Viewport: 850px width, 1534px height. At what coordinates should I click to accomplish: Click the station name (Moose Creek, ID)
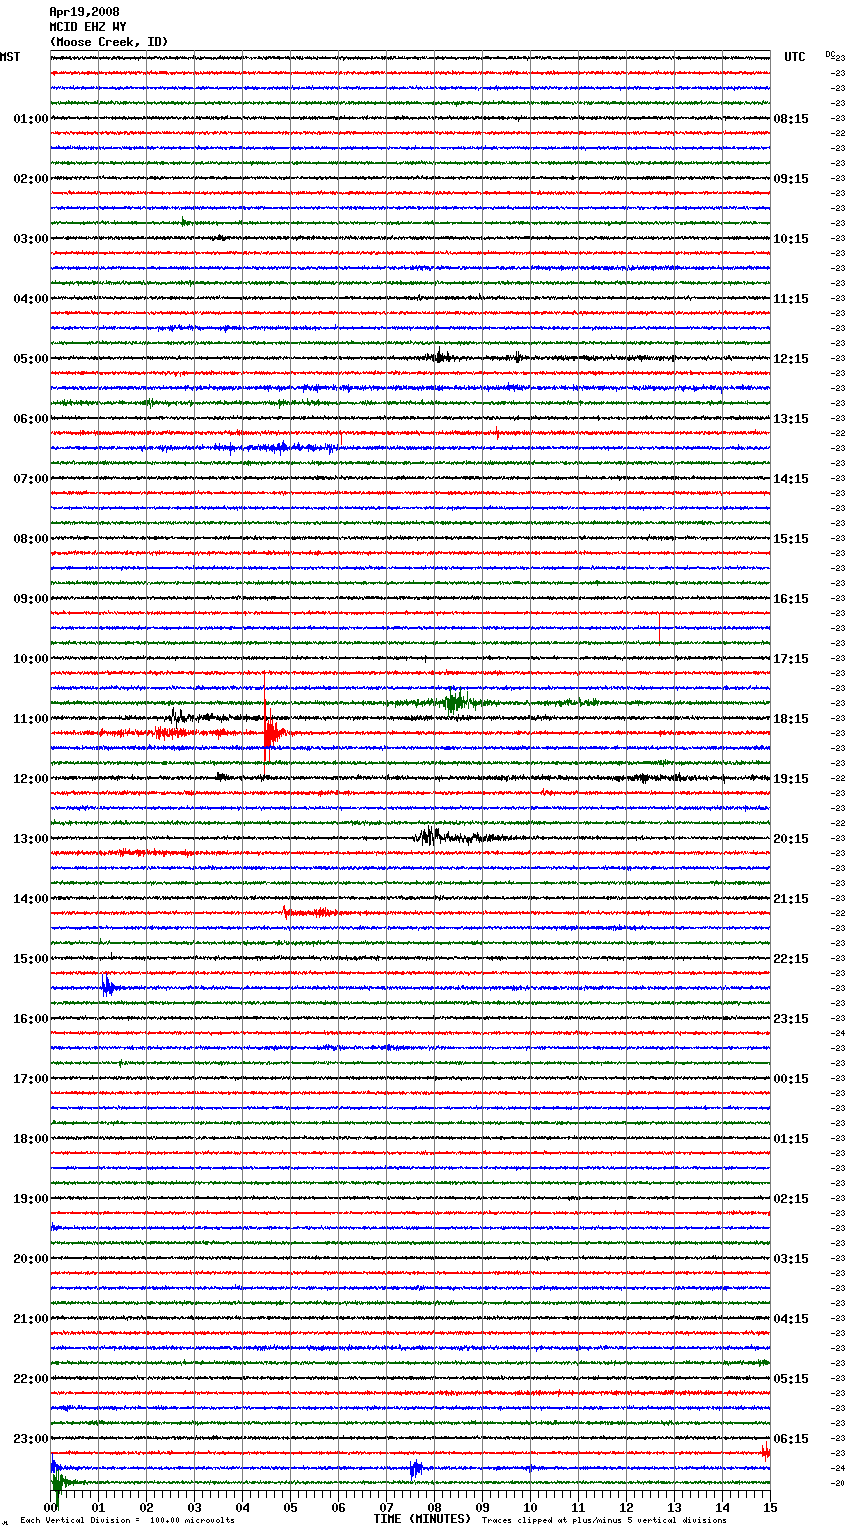coord(109,42)
